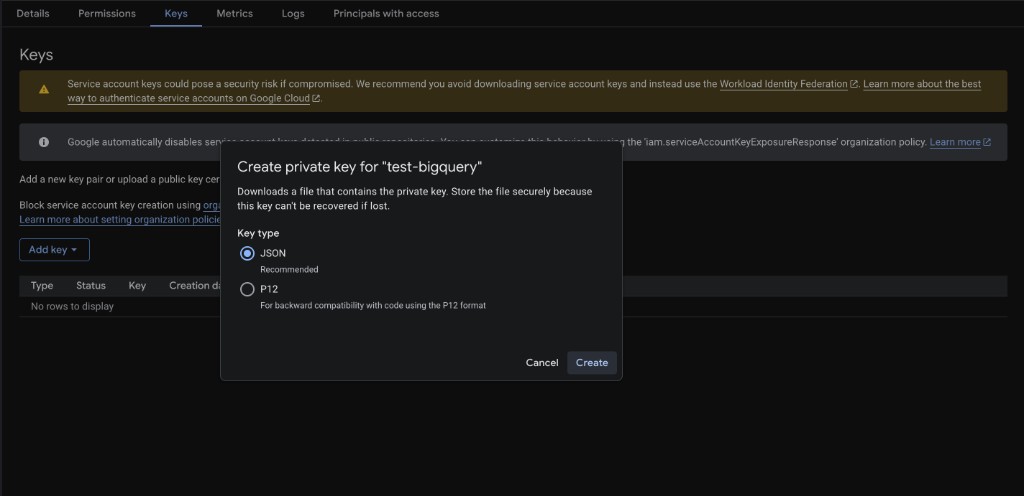Switch to the Metrics tab
This screenshot has width=1024, height=496.
[234, 13]
